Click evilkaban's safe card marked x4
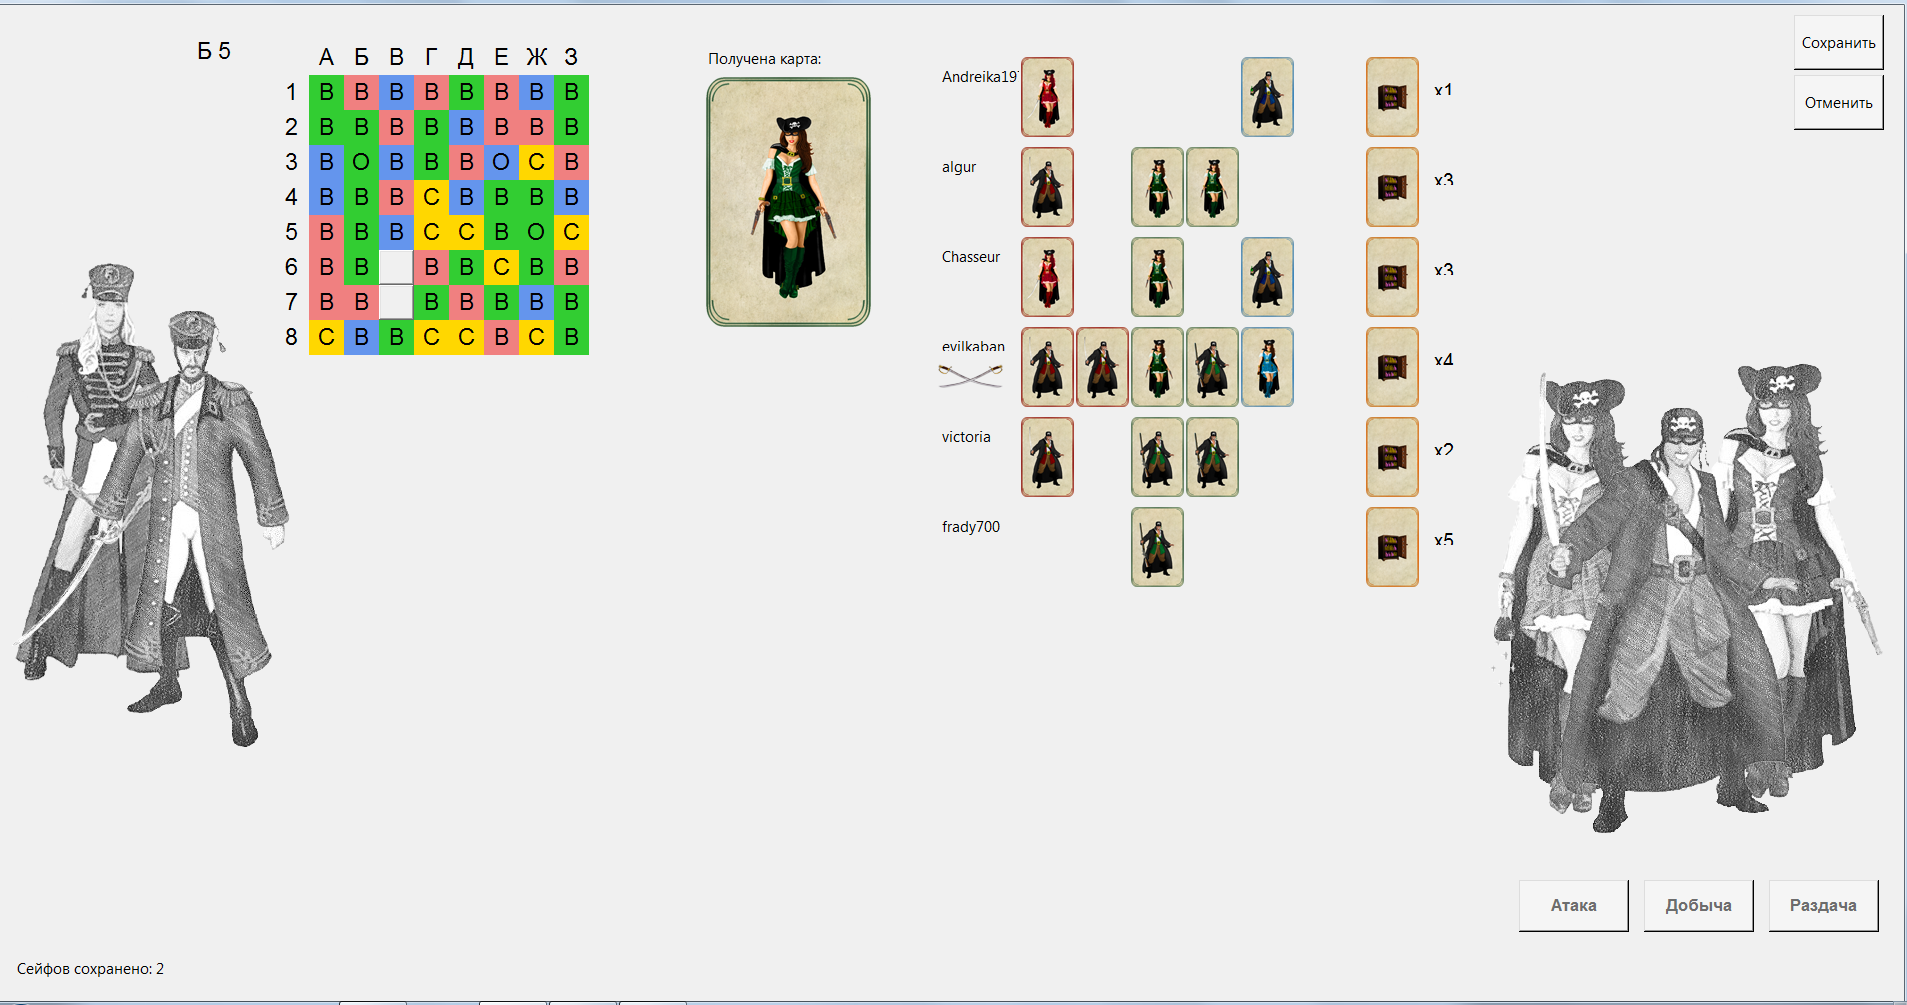 pos(1392,367)
